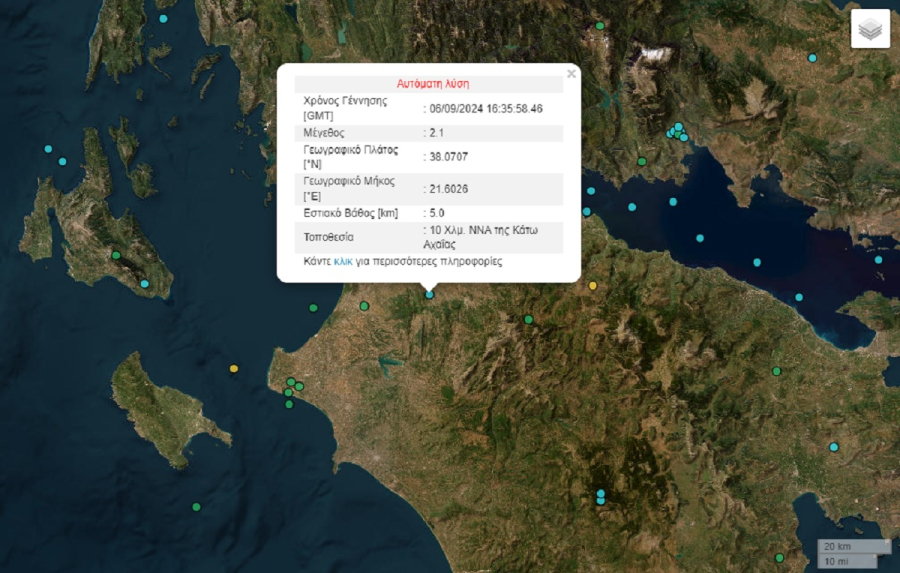
Task: Select yellow marker in sea west of the mainland
Action: [234, 369]
